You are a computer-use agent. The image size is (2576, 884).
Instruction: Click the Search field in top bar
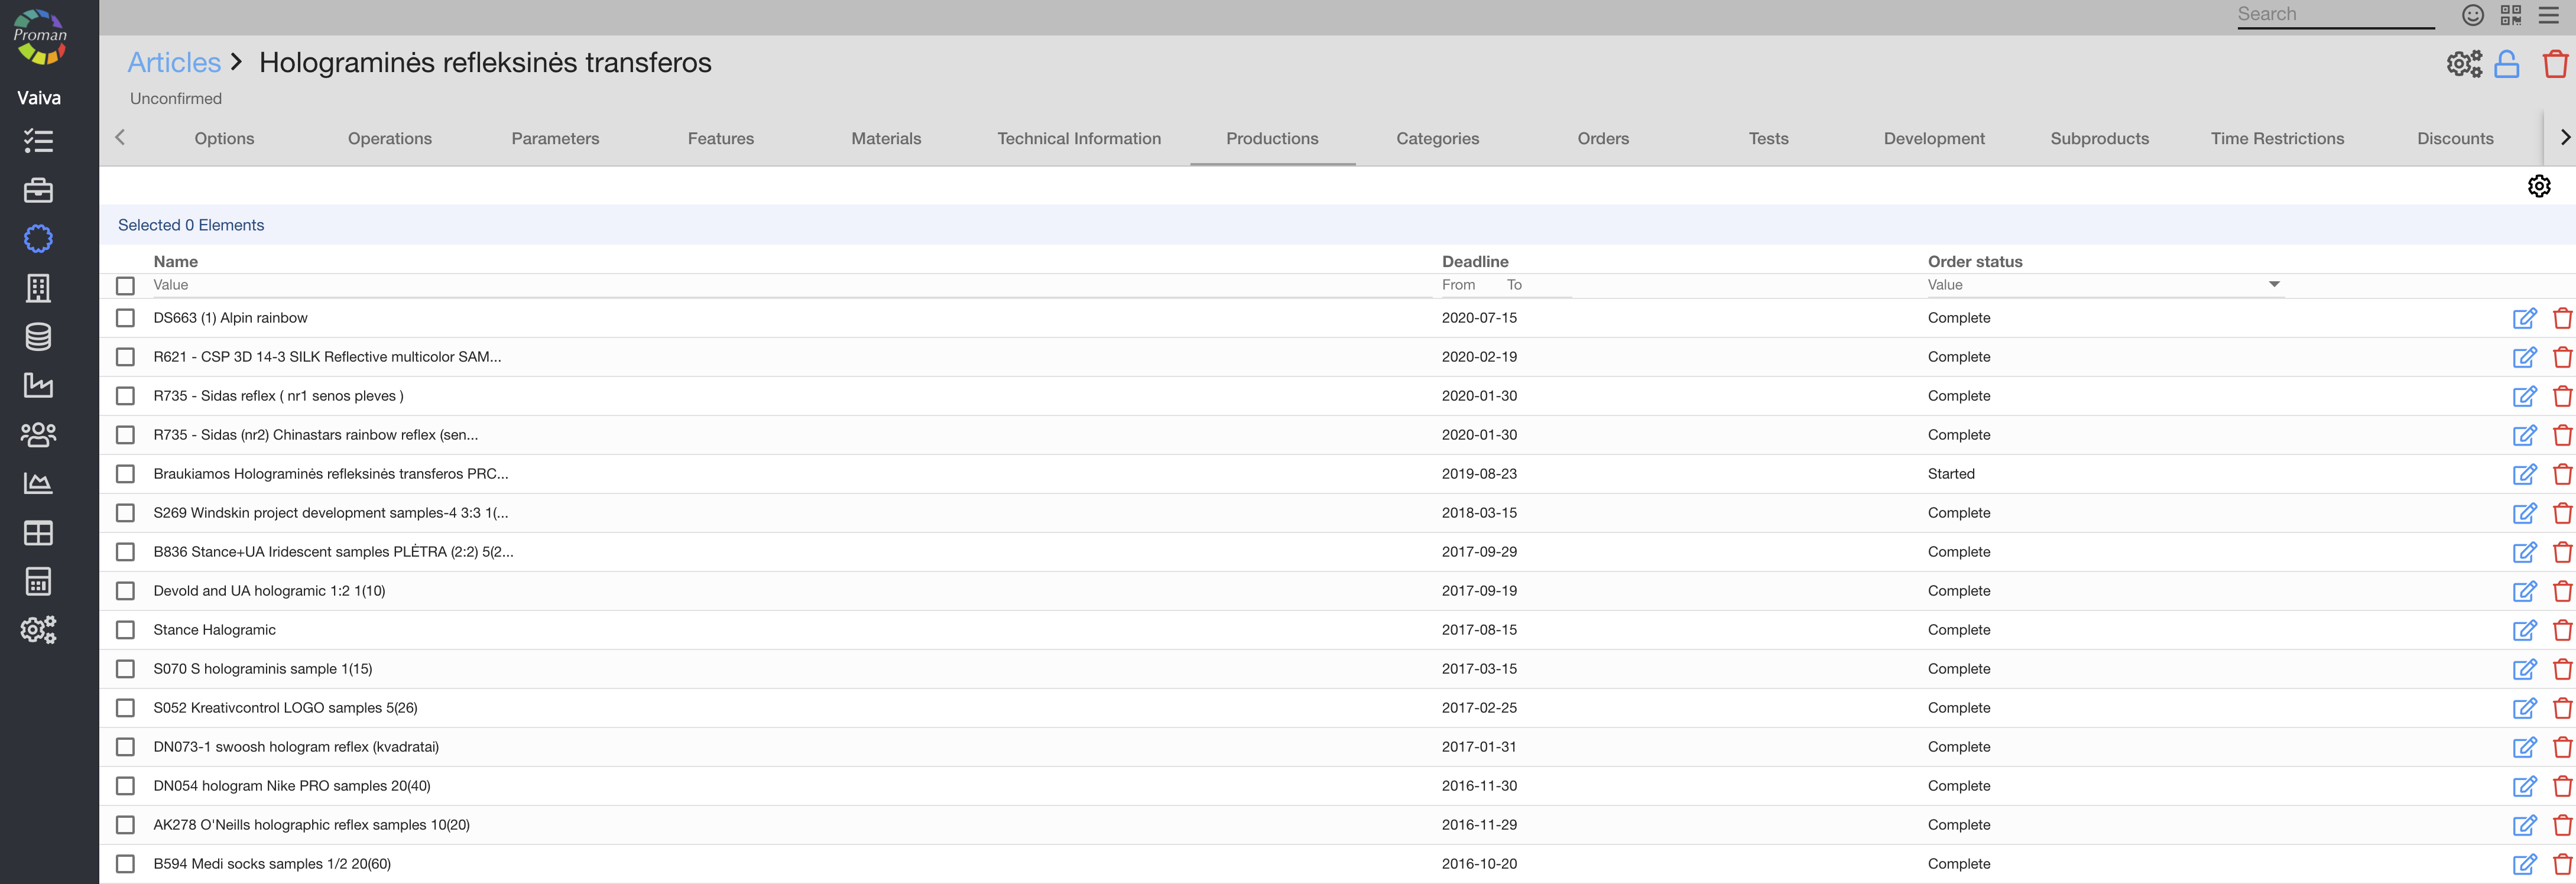[x=2334, y=14]
